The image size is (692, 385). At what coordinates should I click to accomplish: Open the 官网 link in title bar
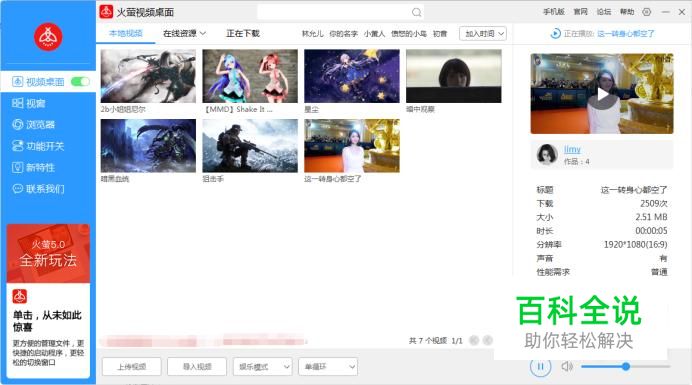(580, 12)
